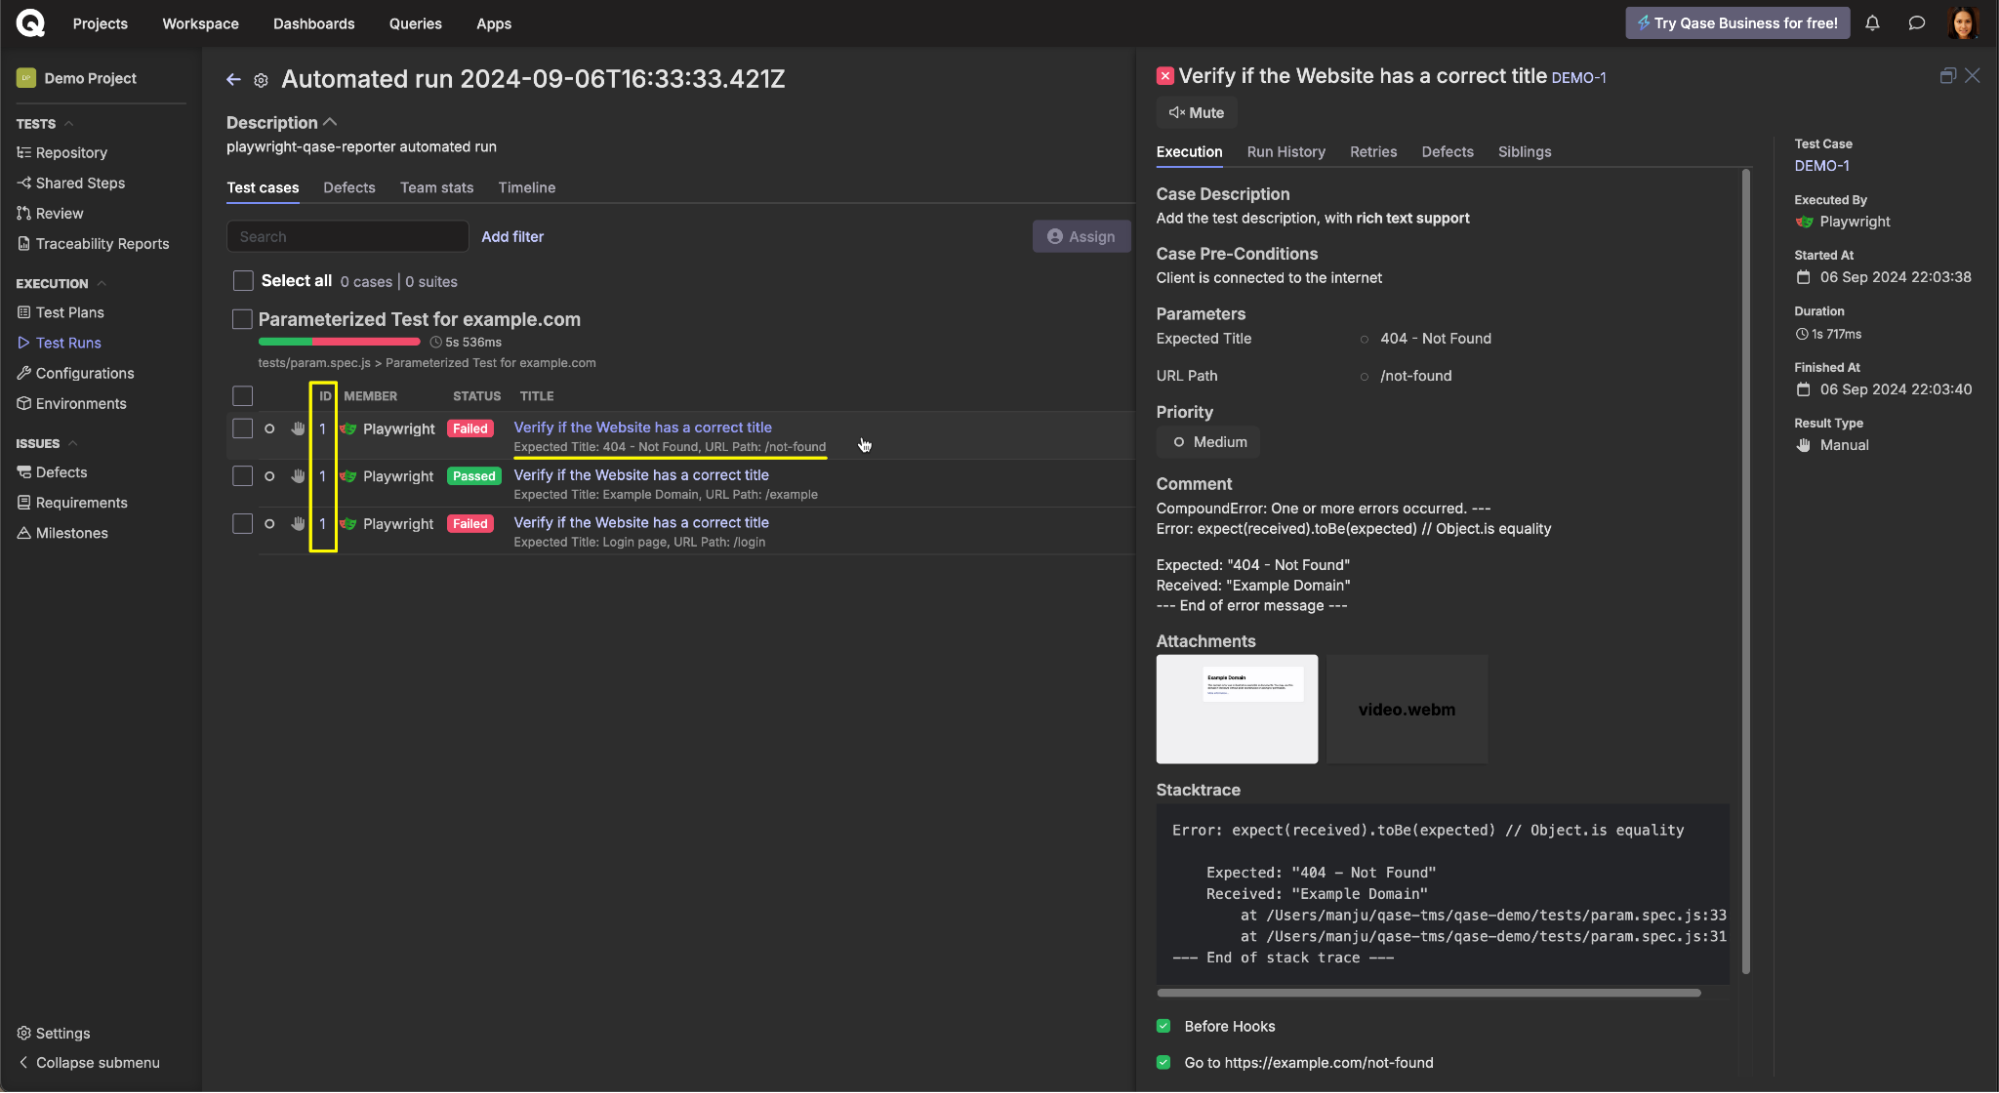The width and height of the screenshot is (1999, 1093).
Task: Click the settings/info icon next to automated run
Action: 262,78
